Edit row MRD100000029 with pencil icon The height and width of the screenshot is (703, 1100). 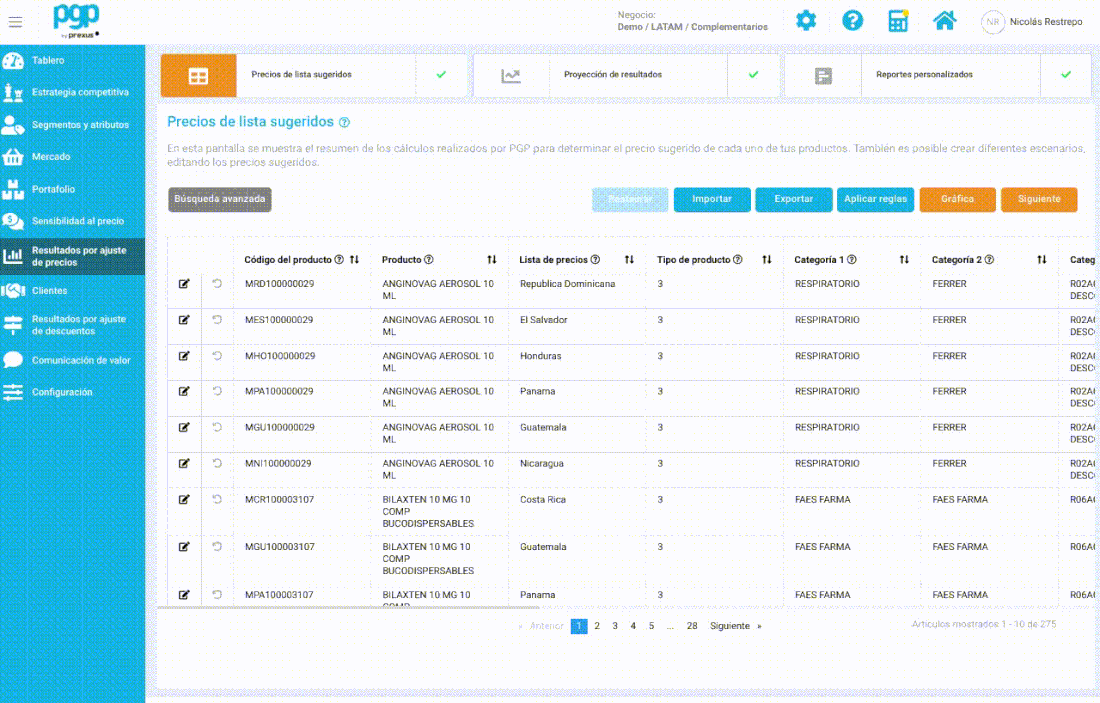pyautogui.click(x=184, y=284)
